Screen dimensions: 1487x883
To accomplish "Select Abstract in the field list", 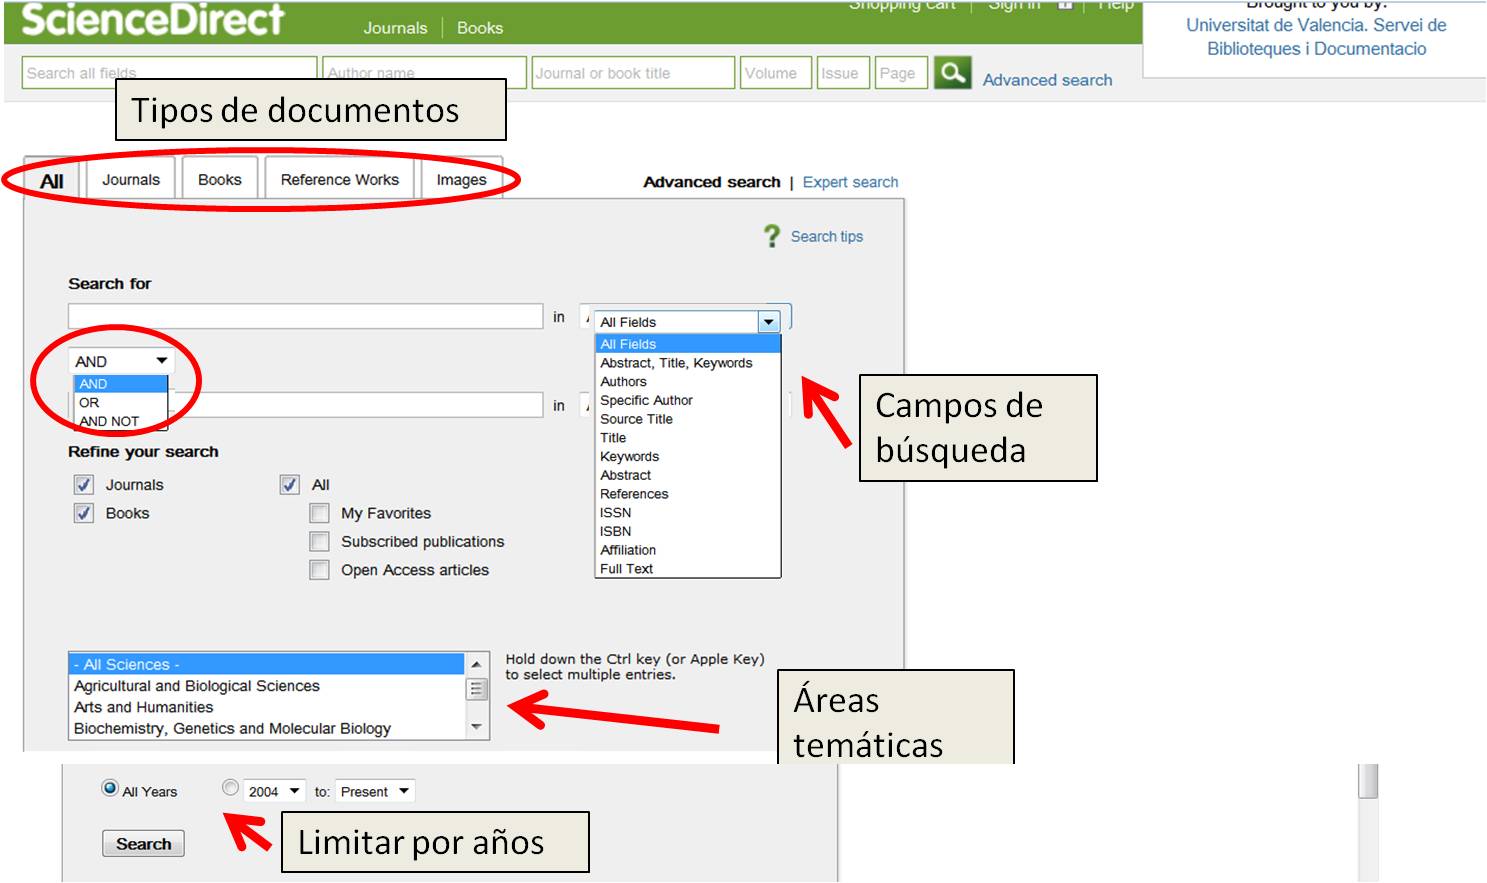I will 687,475.
